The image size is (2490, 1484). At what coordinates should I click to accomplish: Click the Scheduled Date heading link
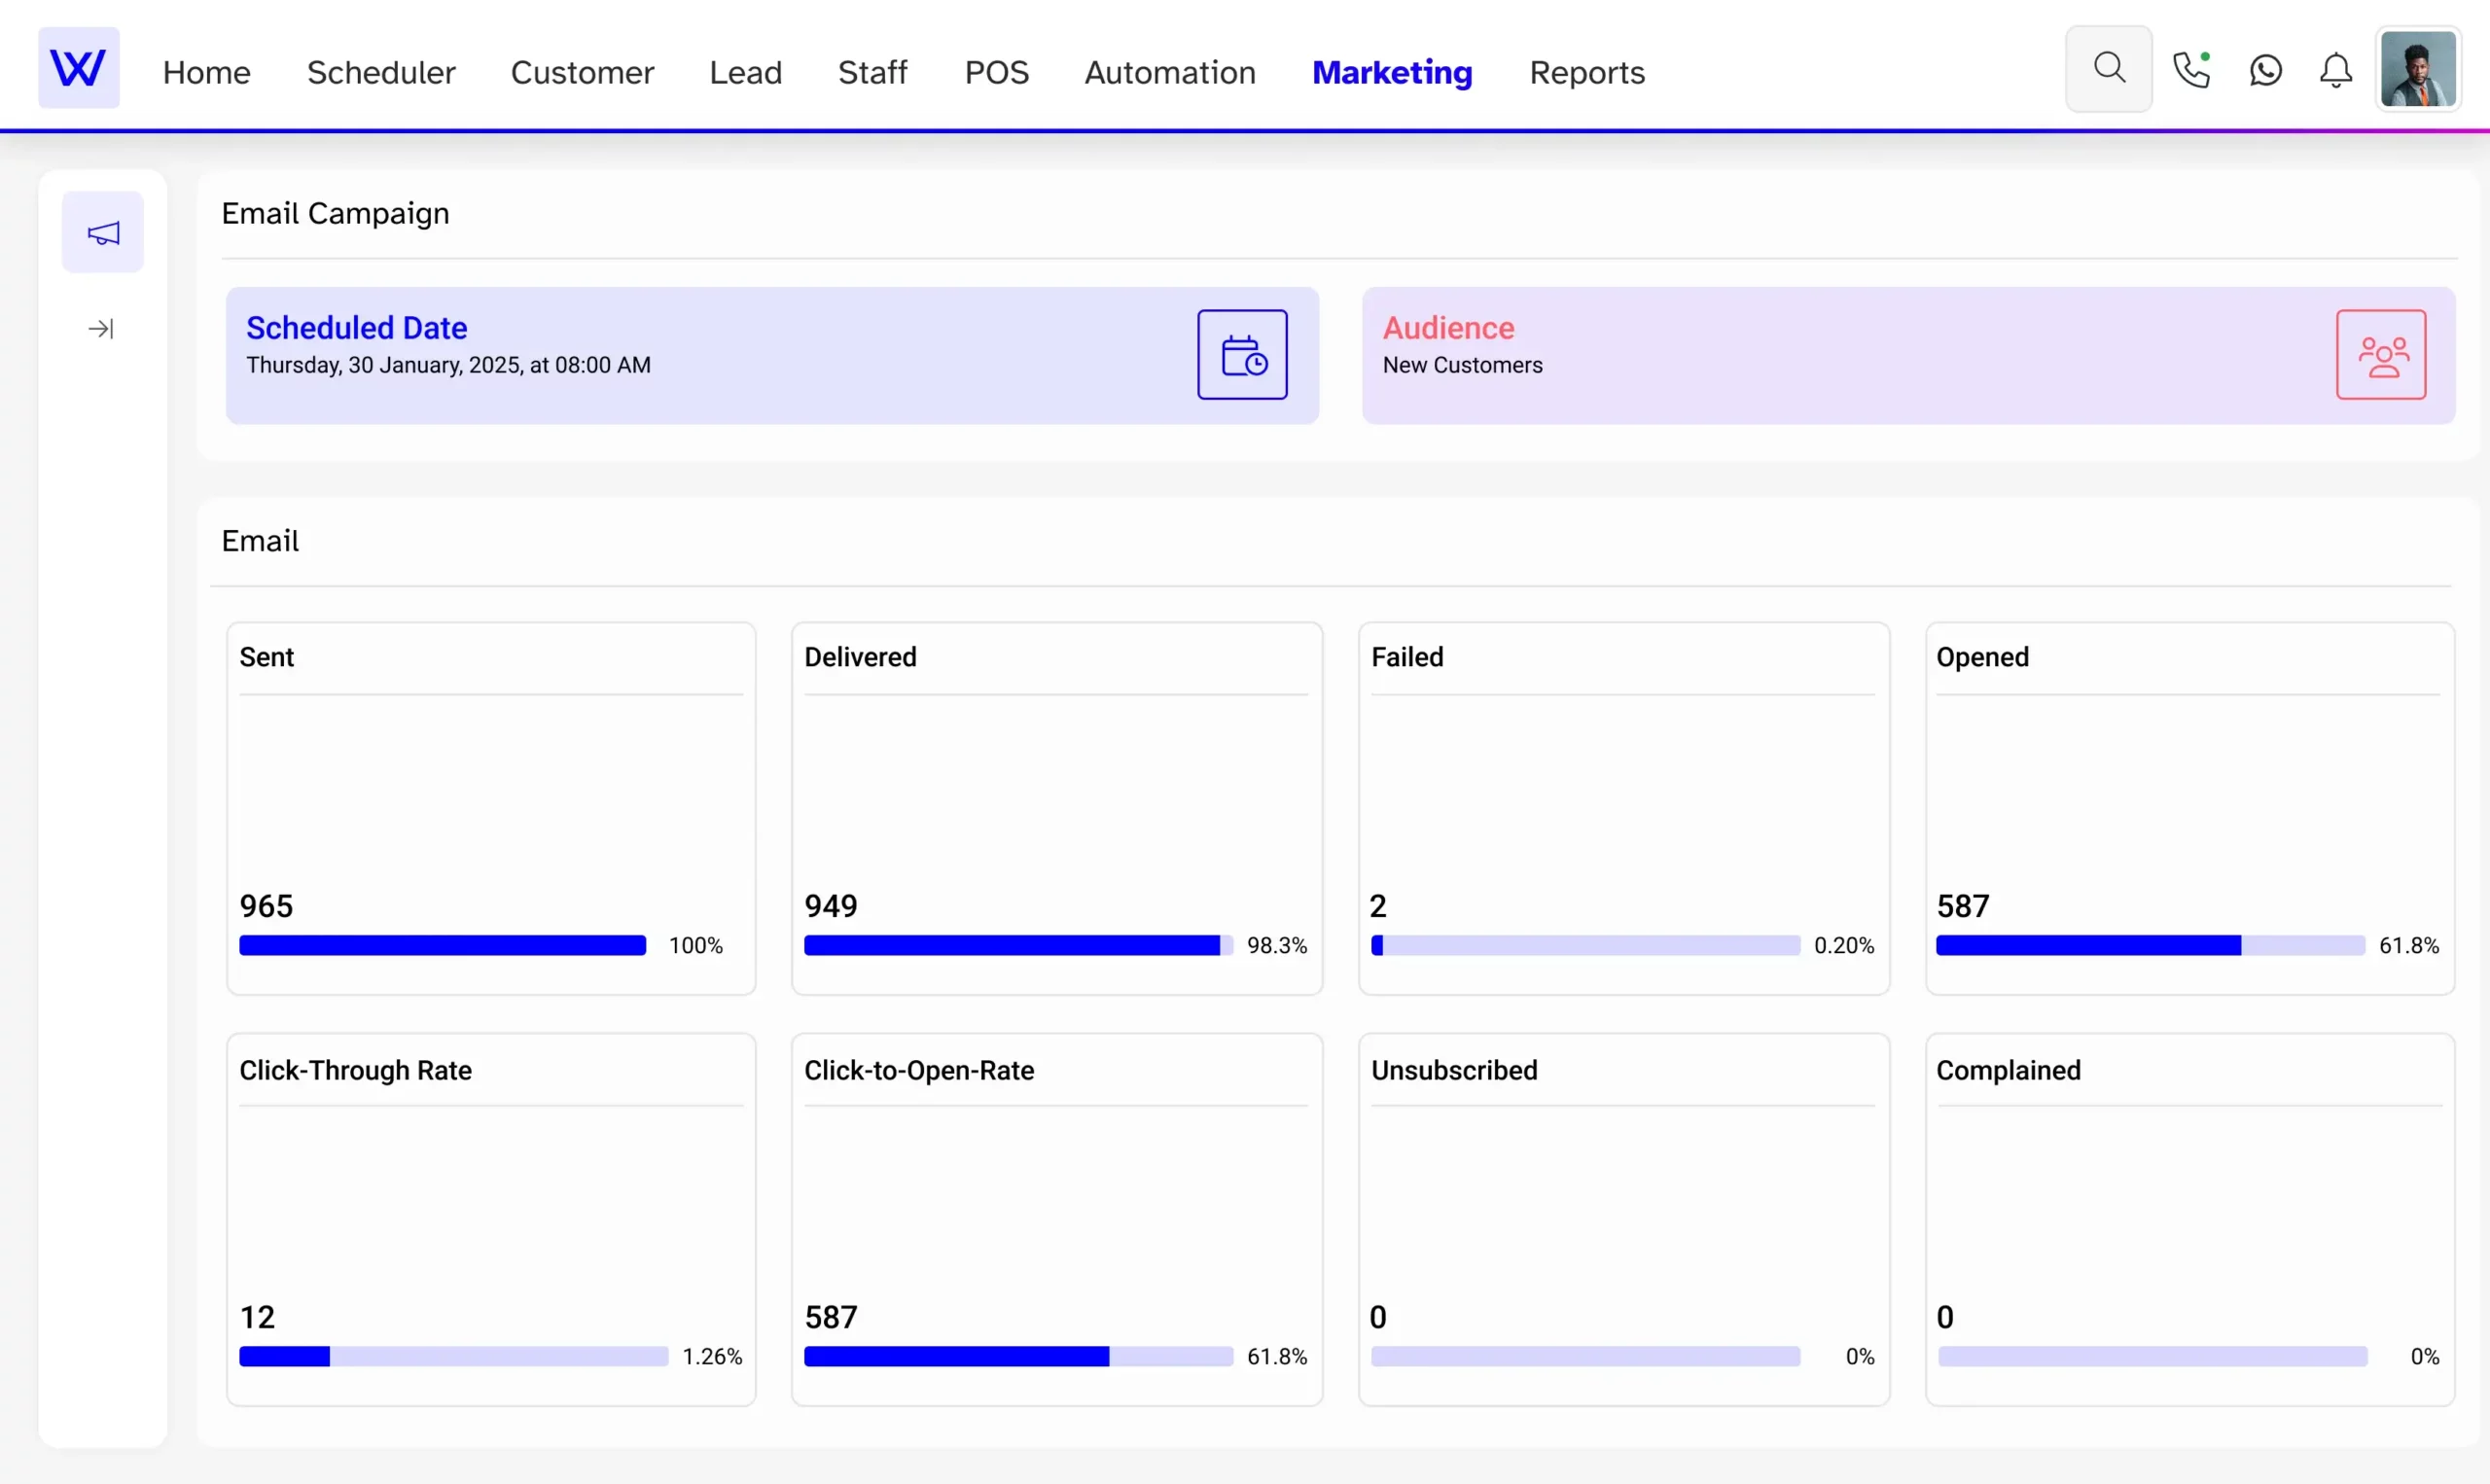356,328
